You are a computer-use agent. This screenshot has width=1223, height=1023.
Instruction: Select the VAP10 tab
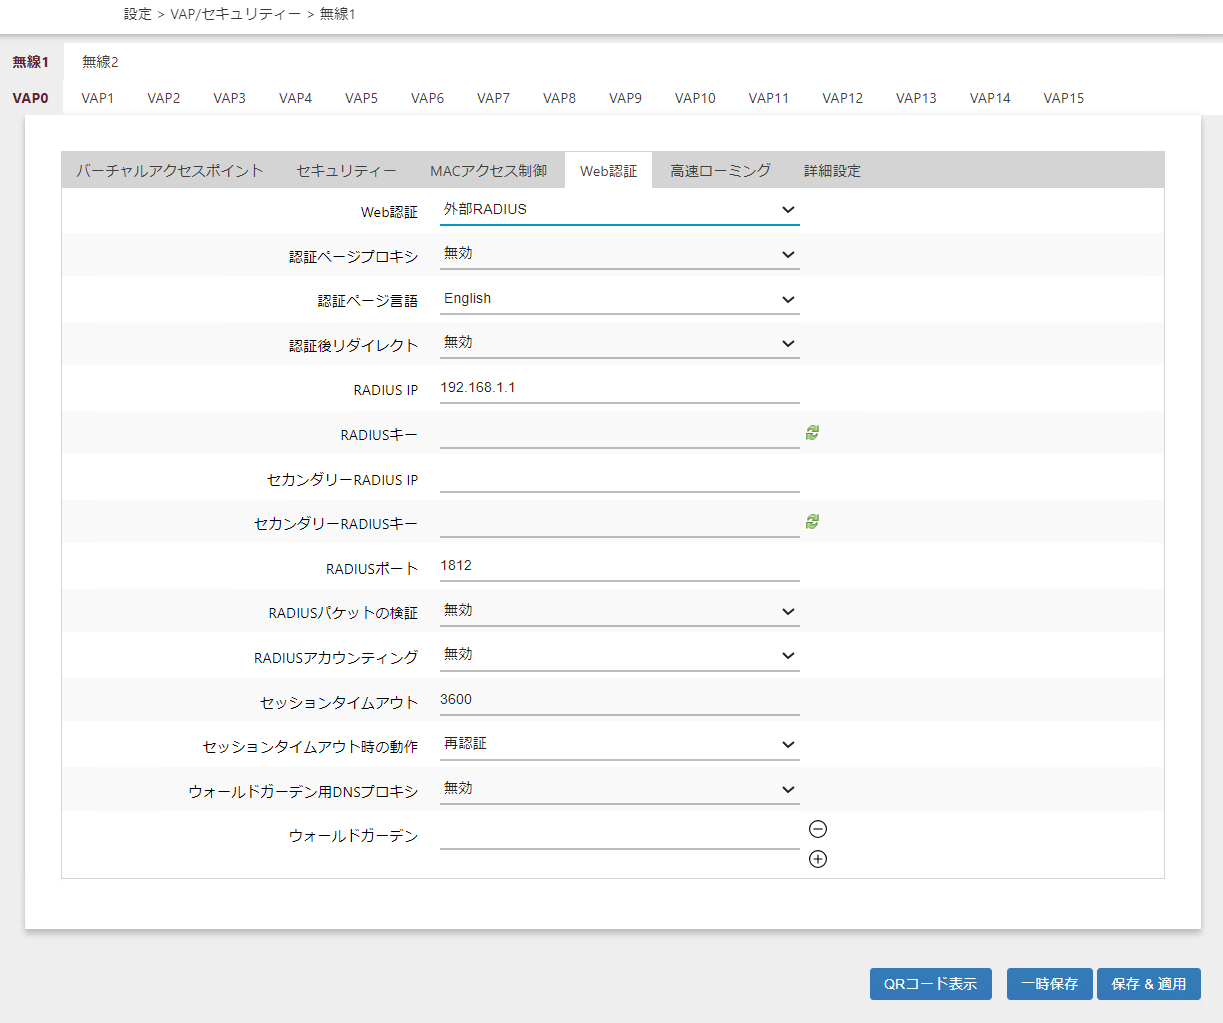coord(696,98)
